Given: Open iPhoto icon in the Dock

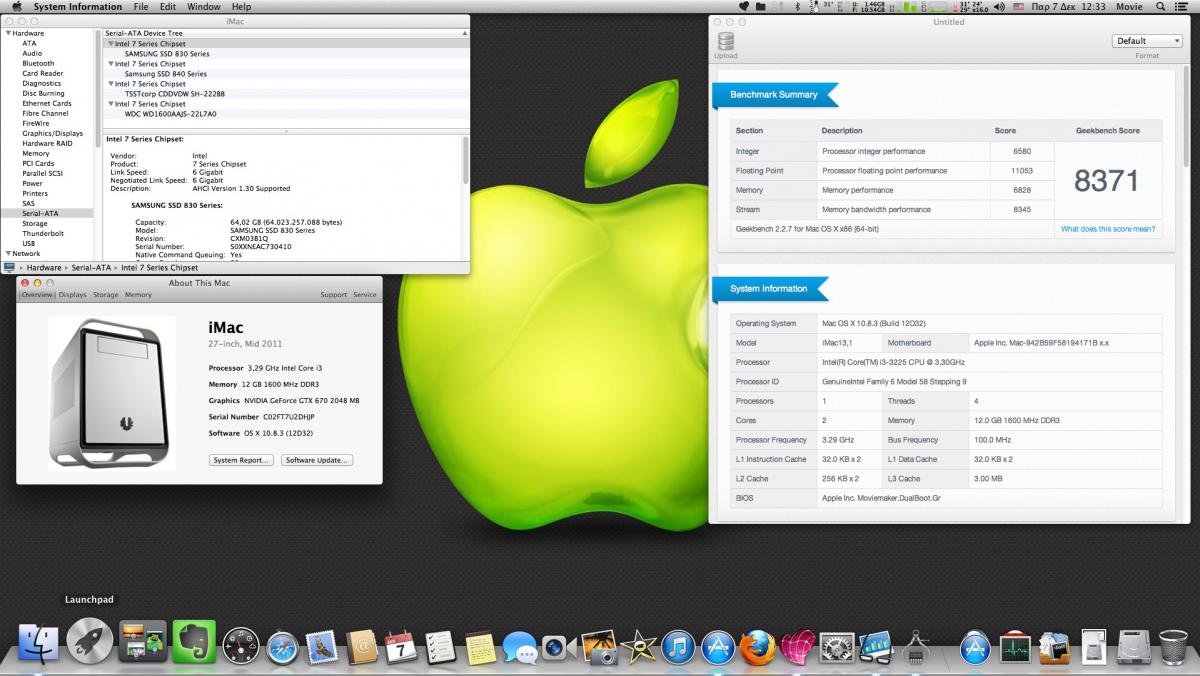Looking at the screenshot, I should click(x=598, y=647).
